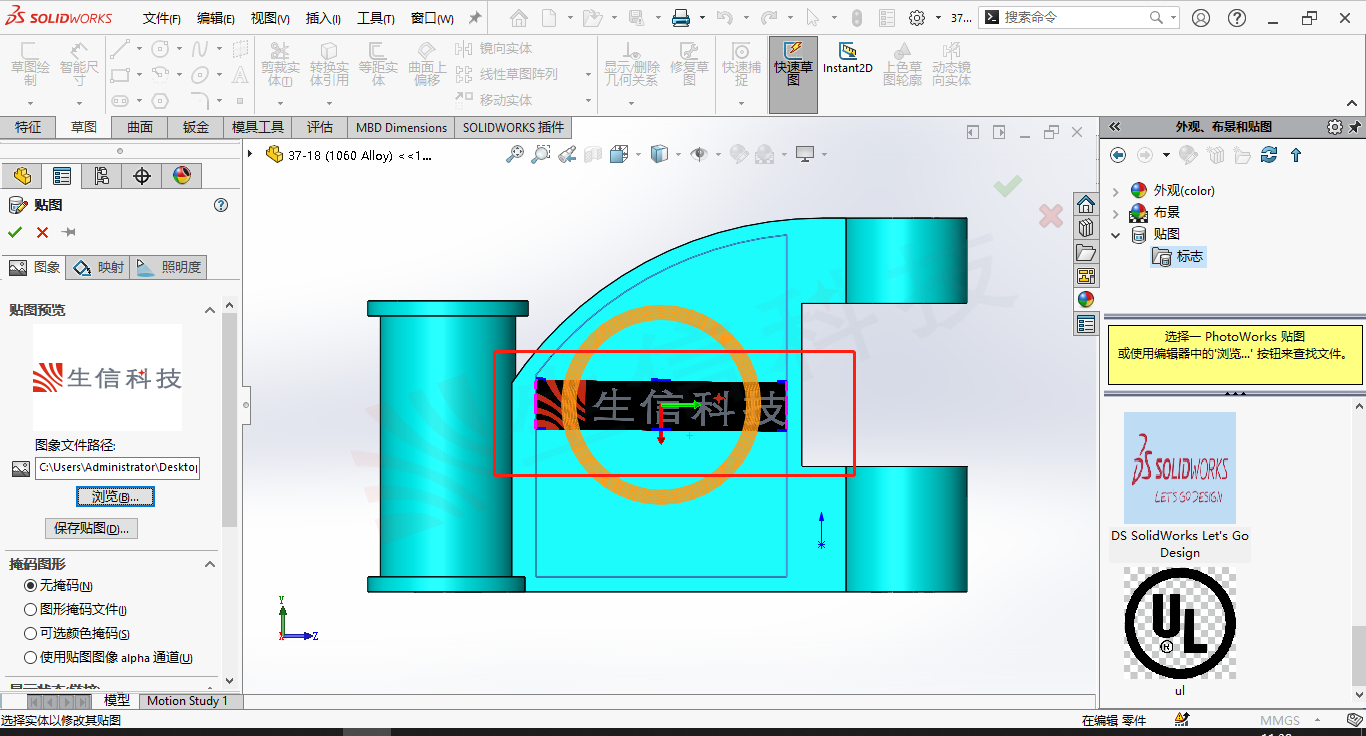This screenshot has width=1366, height=736.
Task: Collapse the 贴图 node in the appearances tree
Action: 1115,234
